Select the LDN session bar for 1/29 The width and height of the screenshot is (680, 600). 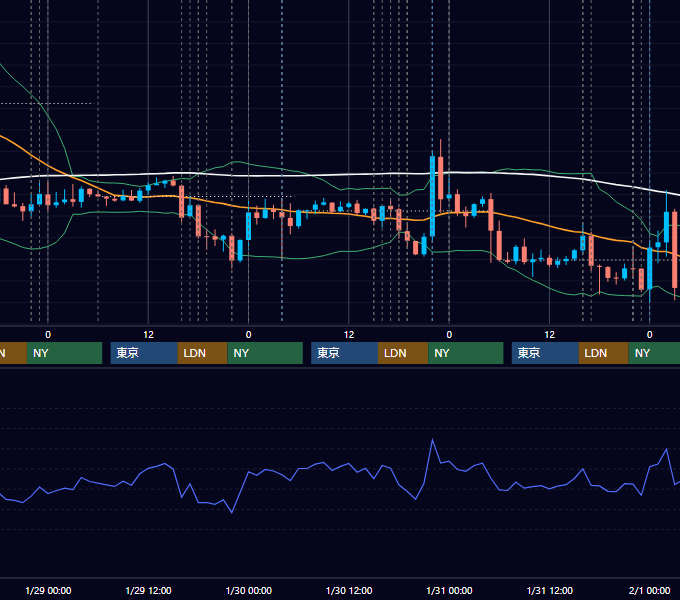pos(203,353)
